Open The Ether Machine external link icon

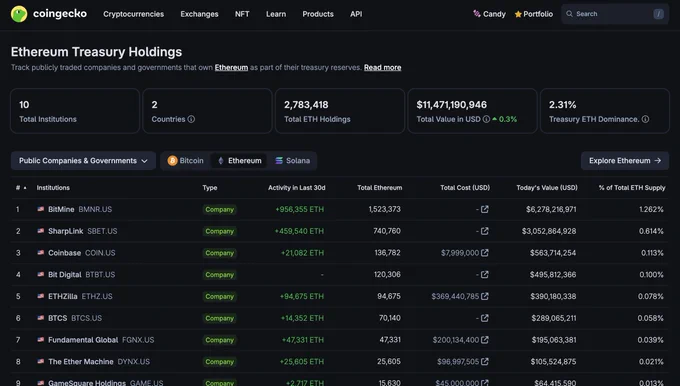click(x=485, y=361)
